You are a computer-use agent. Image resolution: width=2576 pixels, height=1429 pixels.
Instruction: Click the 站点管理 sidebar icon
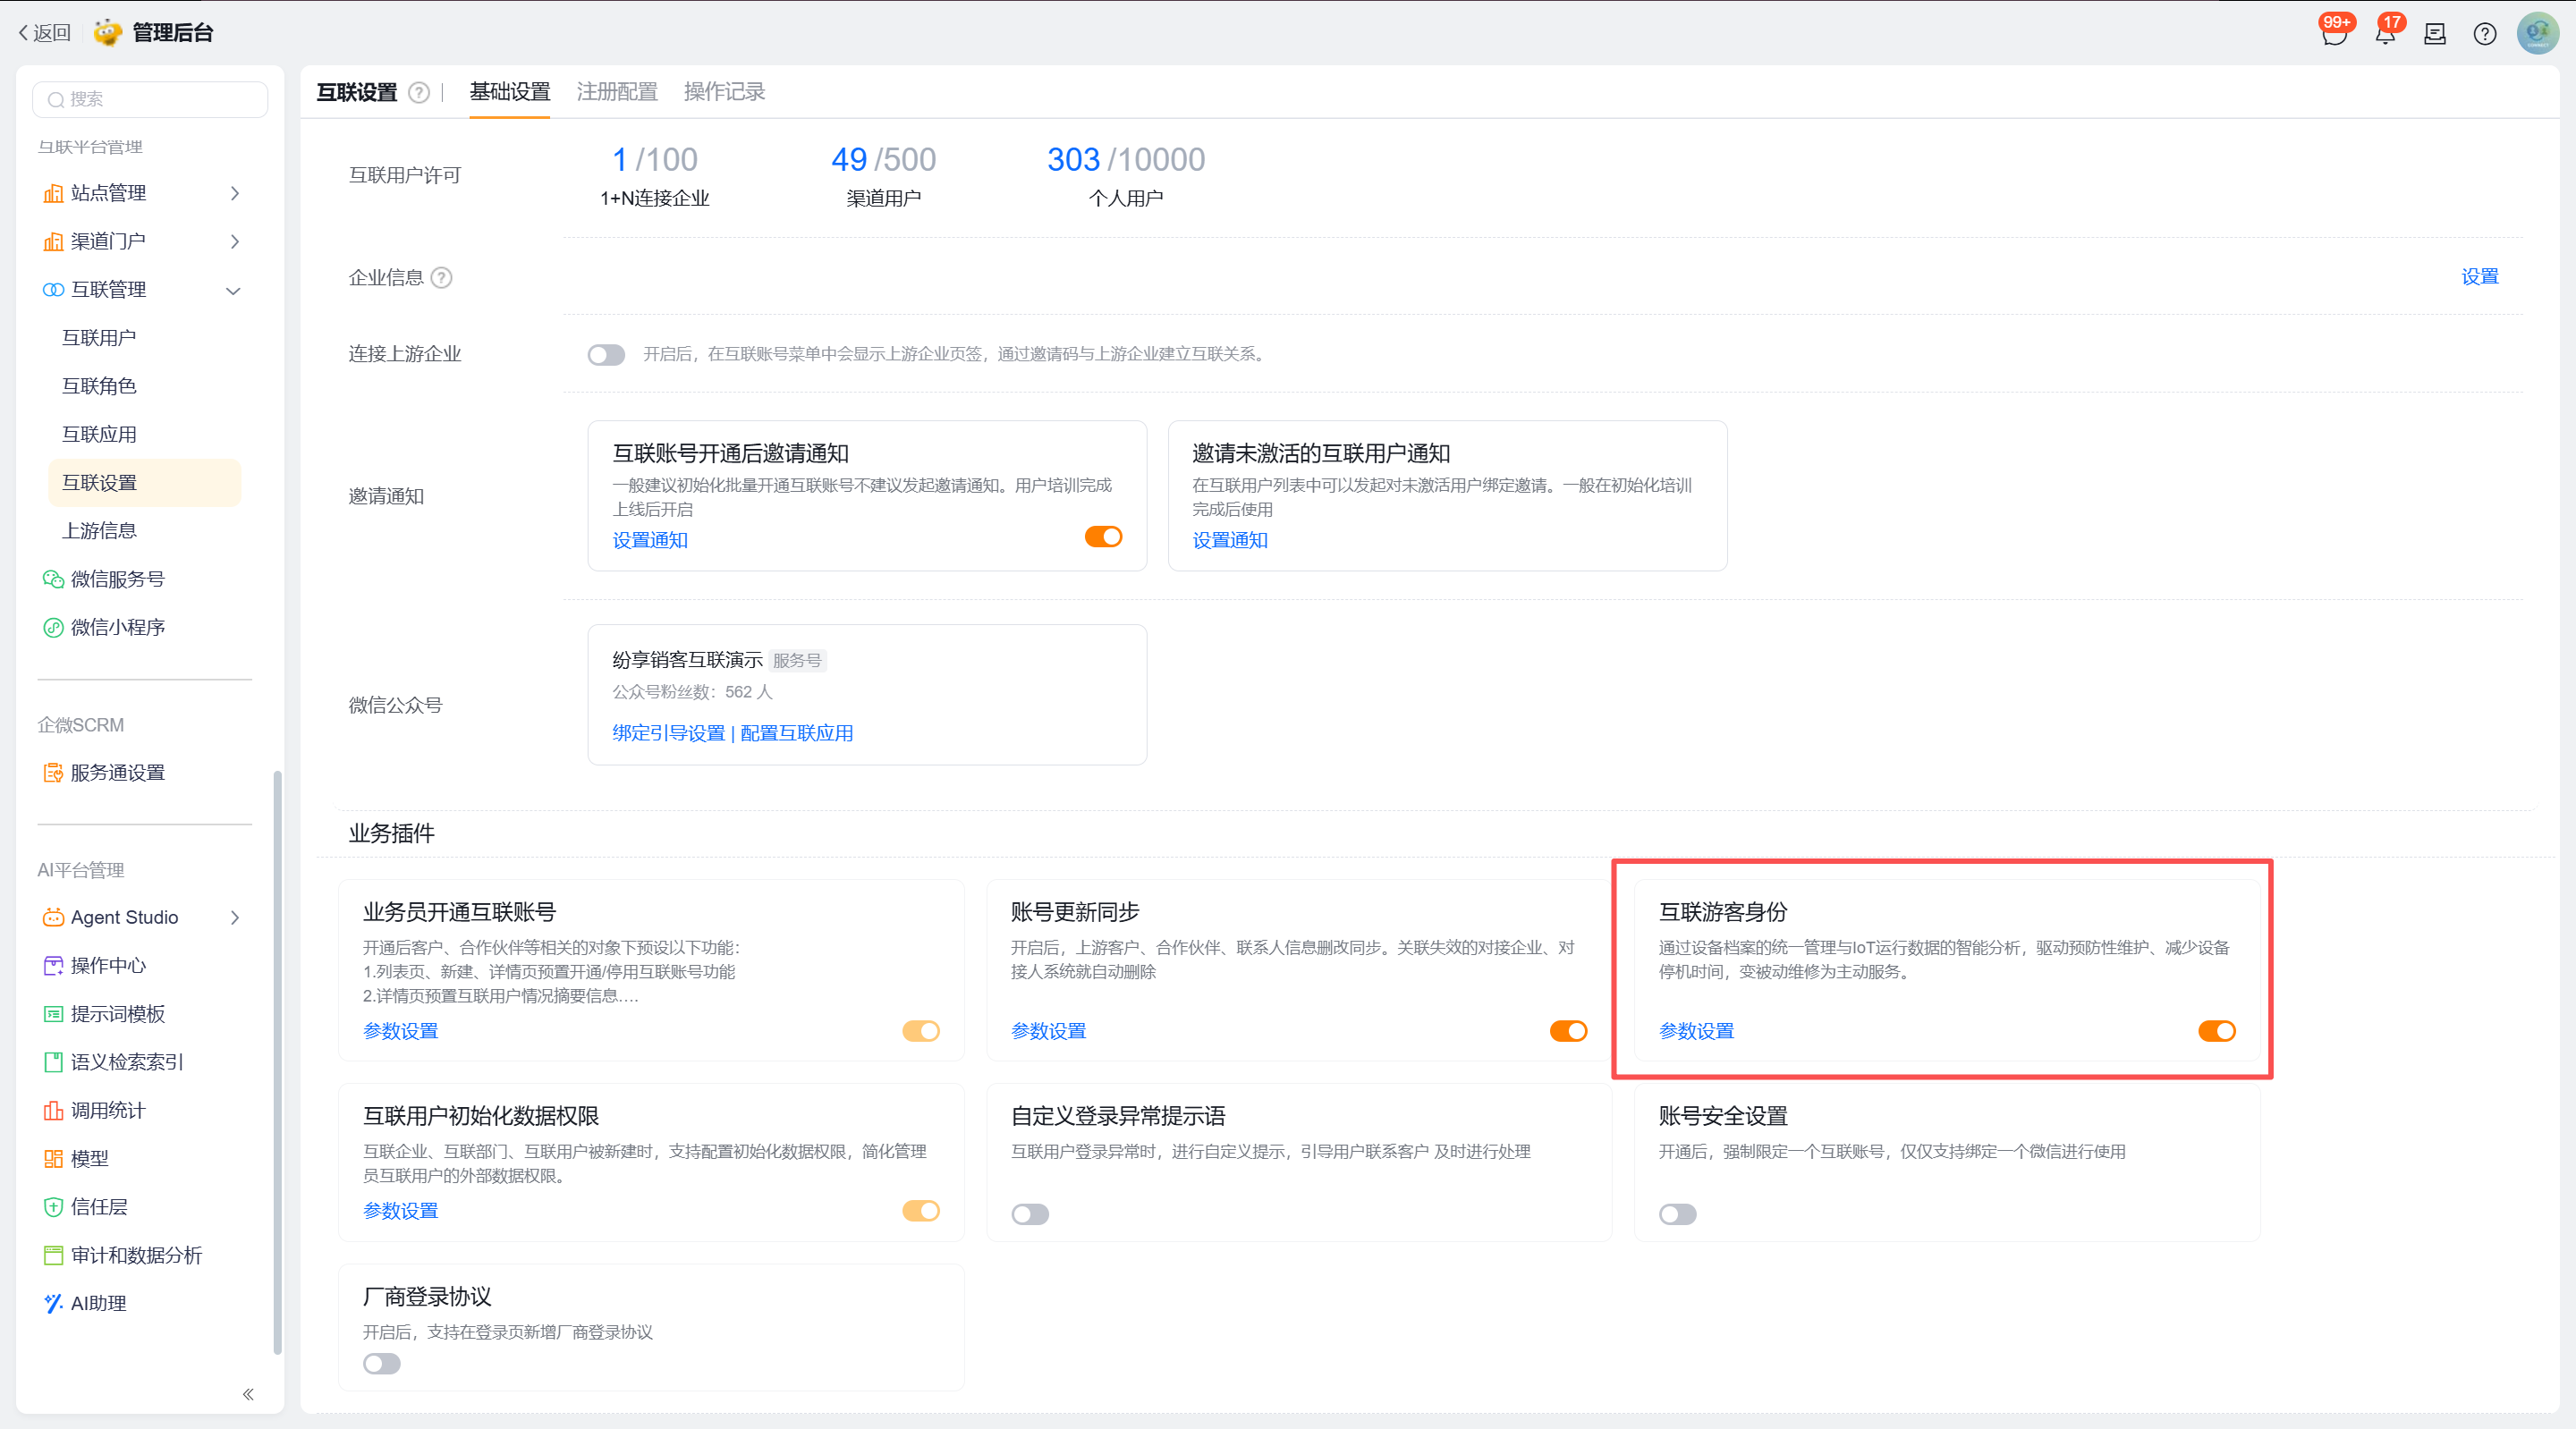coord(53,193)
